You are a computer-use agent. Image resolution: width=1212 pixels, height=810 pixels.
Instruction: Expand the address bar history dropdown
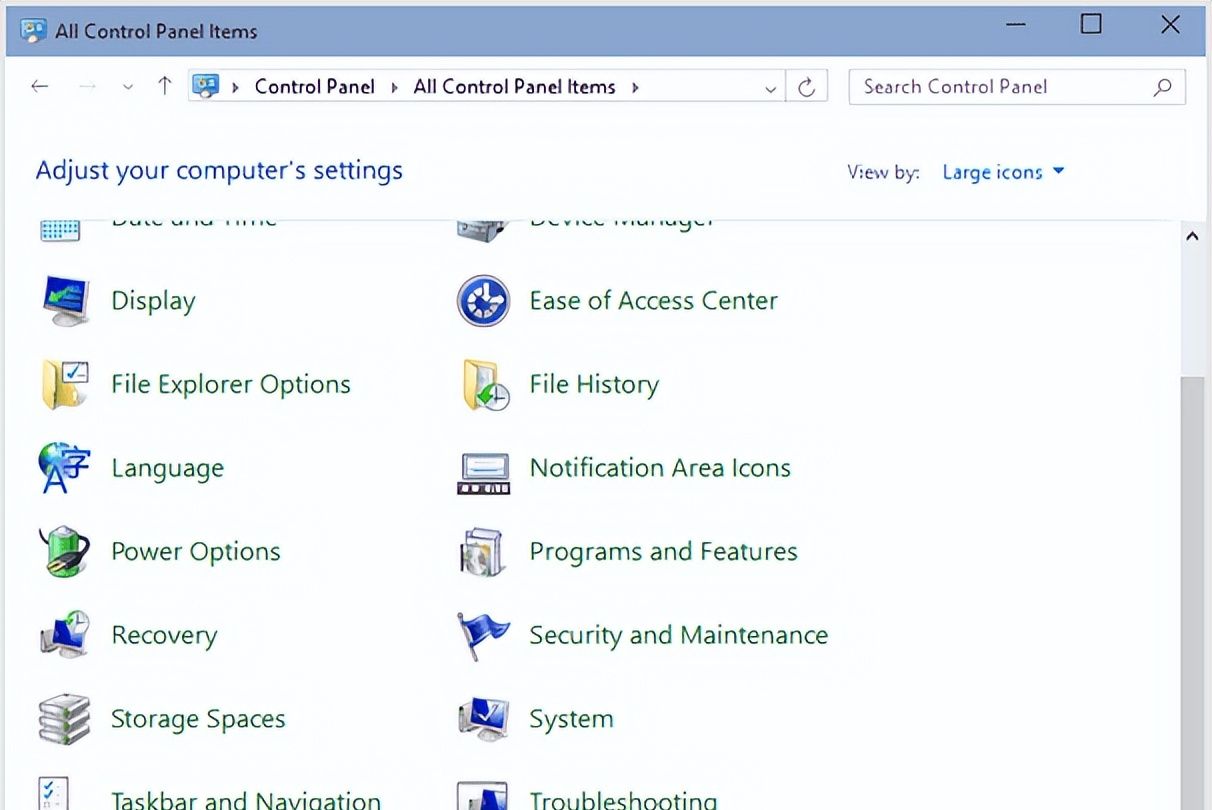click(x=770, y=88)
